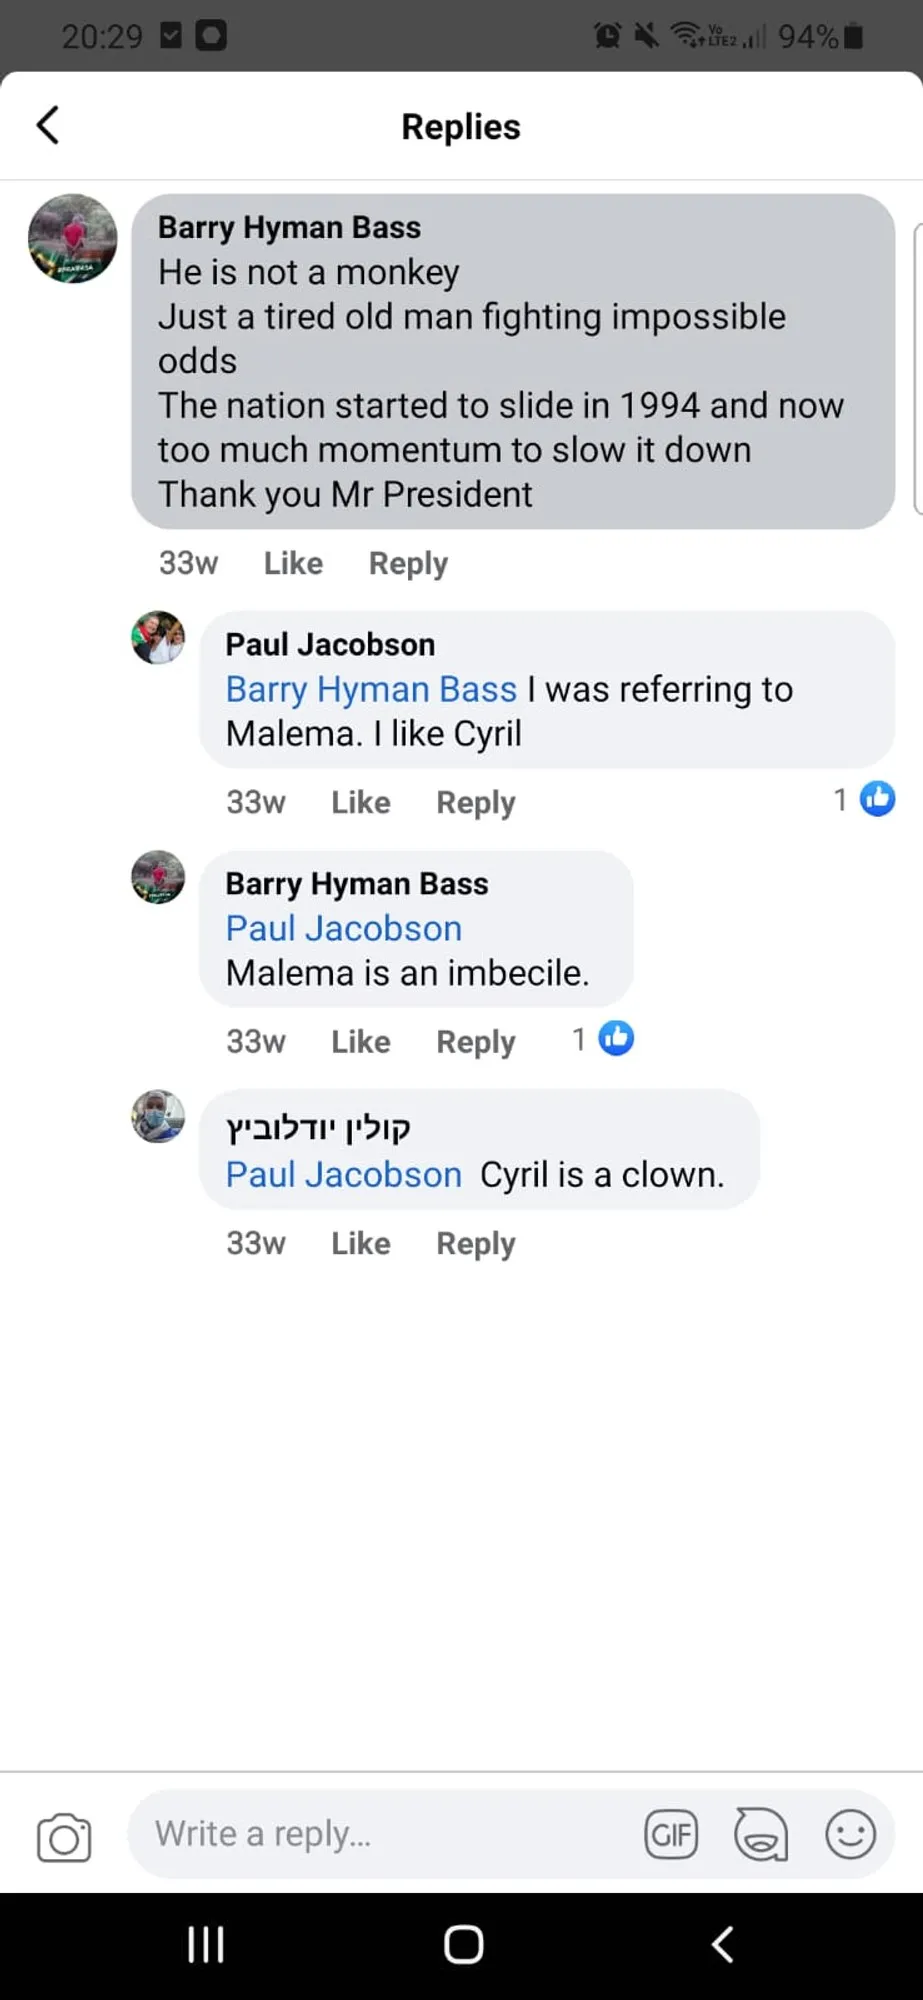Open Paul Jacobson mention in clown reply
Screen dimensions: 923x2000
coord(343,1174)
